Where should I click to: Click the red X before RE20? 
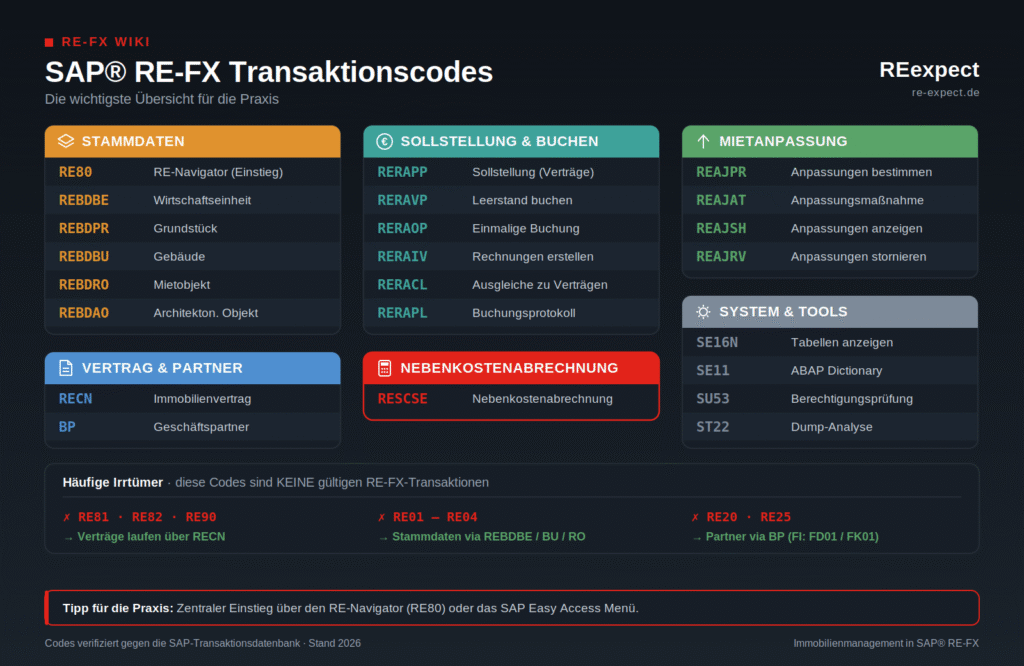(695, 517)
